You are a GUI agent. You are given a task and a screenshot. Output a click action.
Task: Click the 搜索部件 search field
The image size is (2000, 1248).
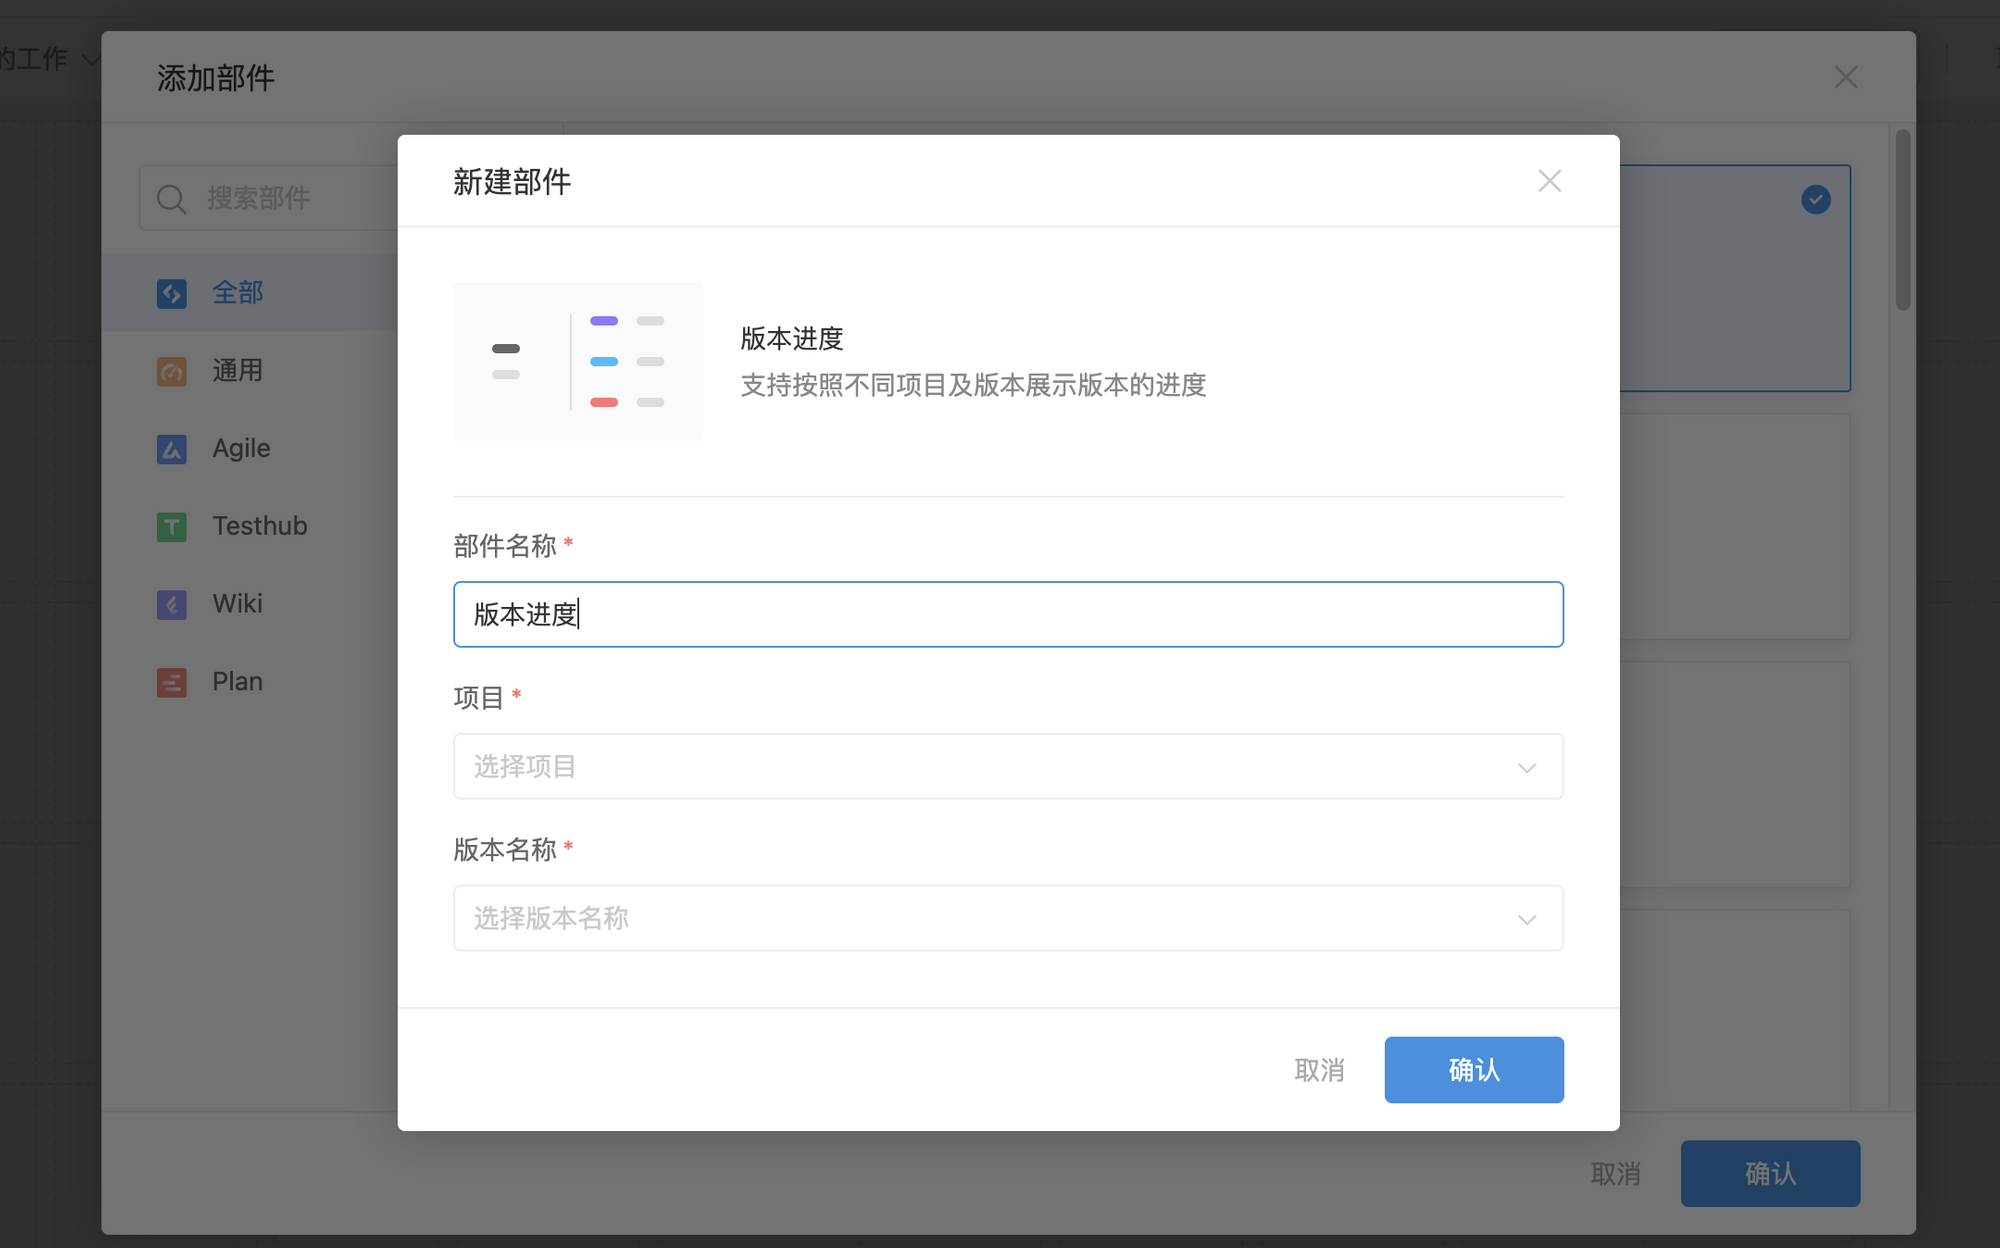pyautogui.click(x=269, y=198)
